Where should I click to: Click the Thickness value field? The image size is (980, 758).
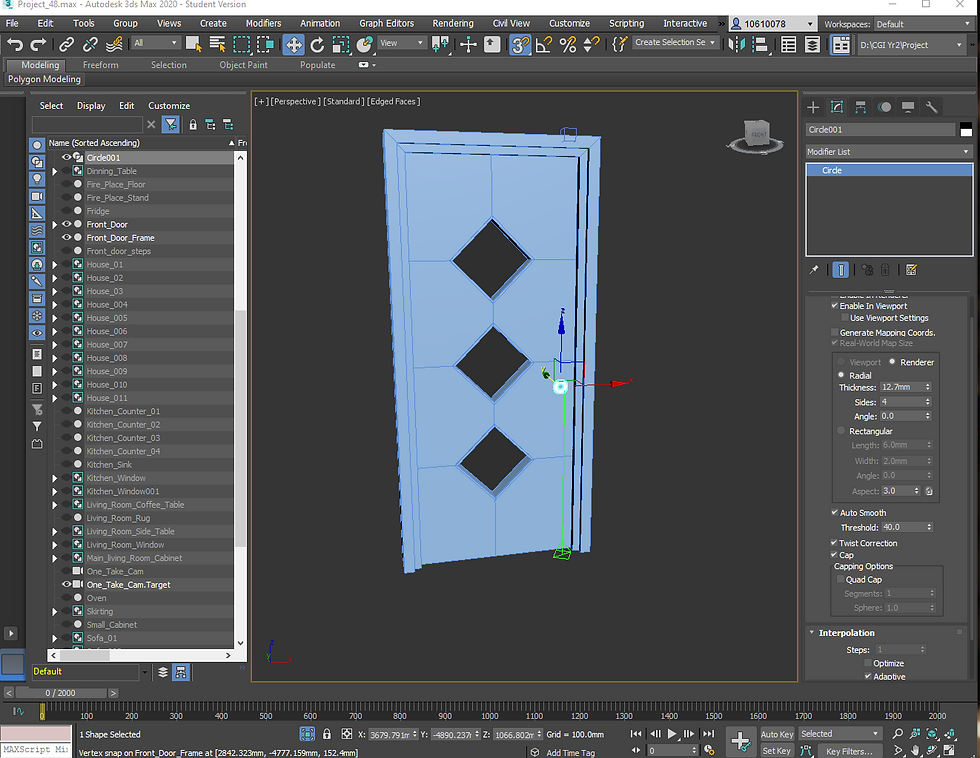[x=901, y=387]
